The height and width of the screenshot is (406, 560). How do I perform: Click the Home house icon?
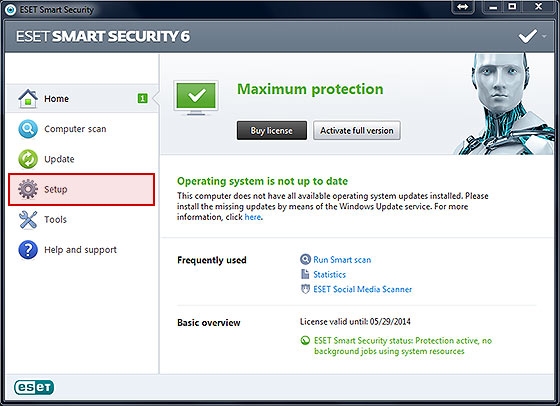[x=28, y=99]
